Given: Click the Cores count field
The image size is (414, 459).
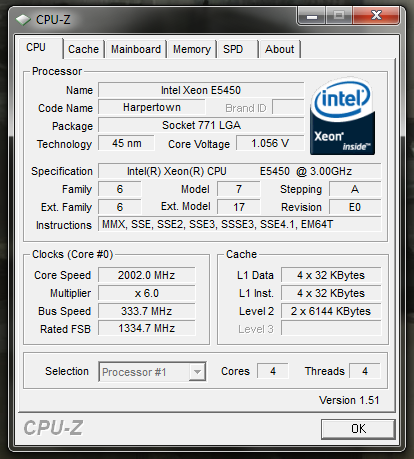Looking at the screenshot, I should [x=273, y=371].
